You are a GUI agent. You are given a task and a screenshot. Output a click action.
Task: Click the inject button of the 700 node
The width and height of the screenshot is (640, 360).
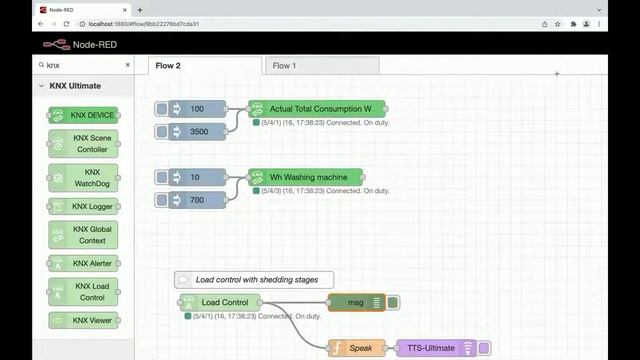click(162, 200)
